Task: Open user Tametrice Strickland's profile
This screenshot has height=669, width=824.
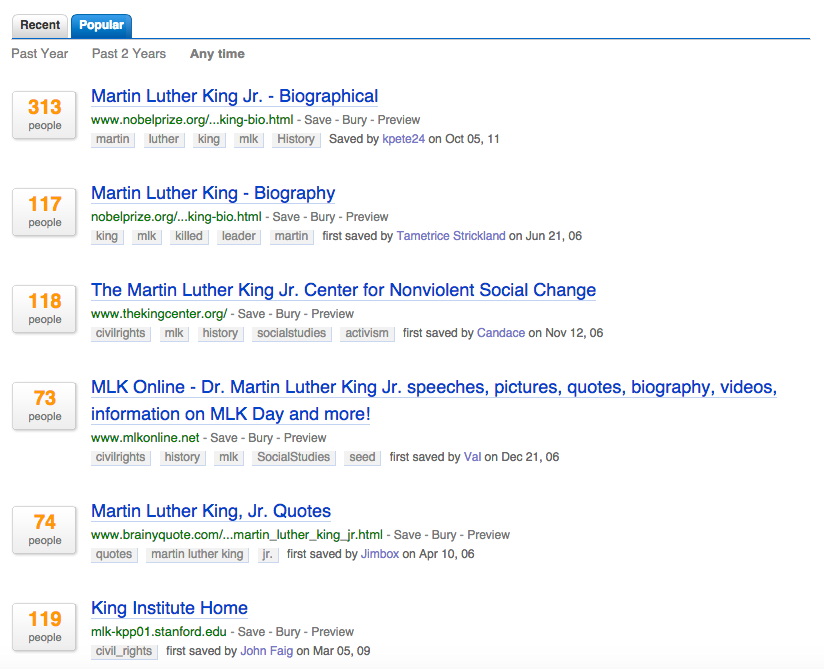Action: [x=450, y=237]
